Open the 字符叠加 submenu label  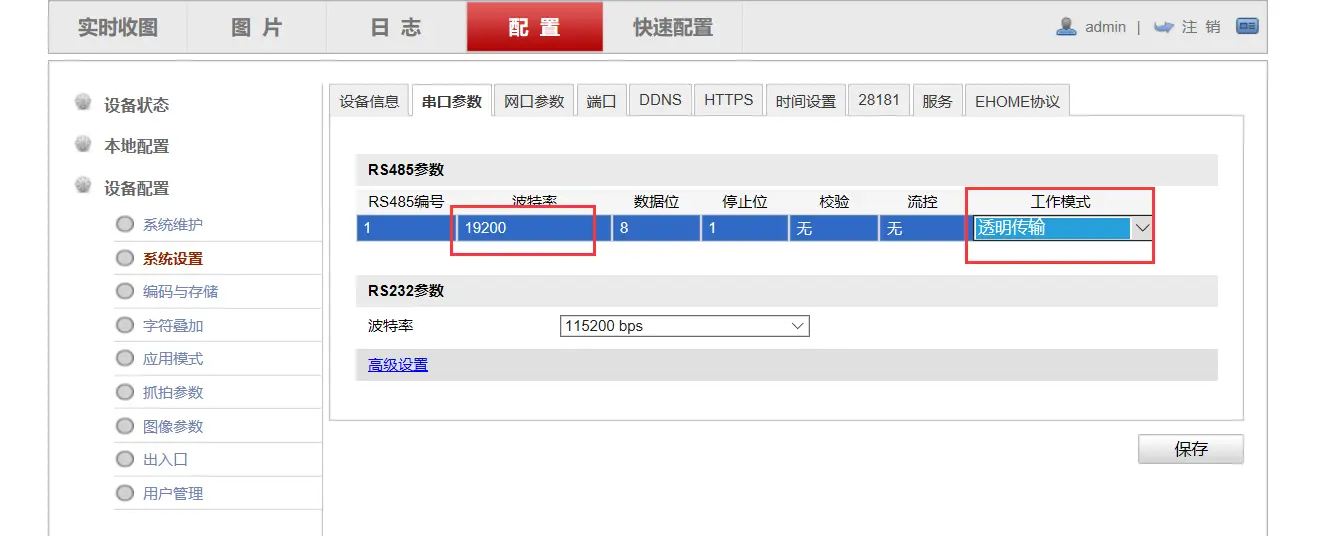click(173, 326)
